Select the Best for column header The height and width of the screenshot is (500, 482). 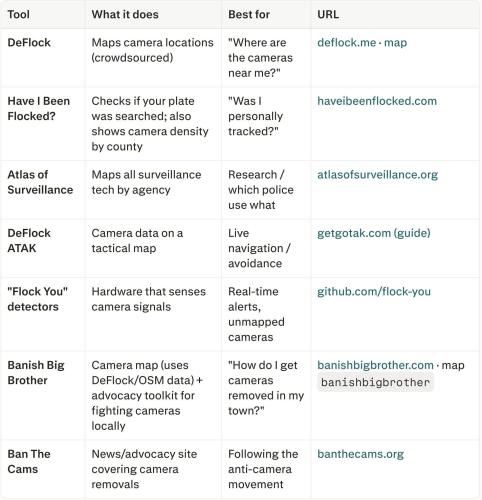[249, 14]
